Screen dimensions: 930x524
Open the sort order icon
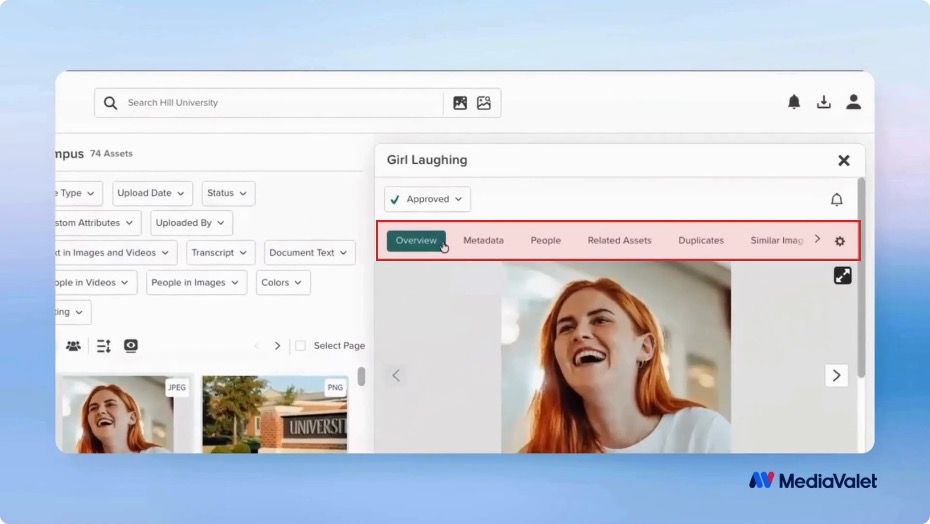(104, 346)
